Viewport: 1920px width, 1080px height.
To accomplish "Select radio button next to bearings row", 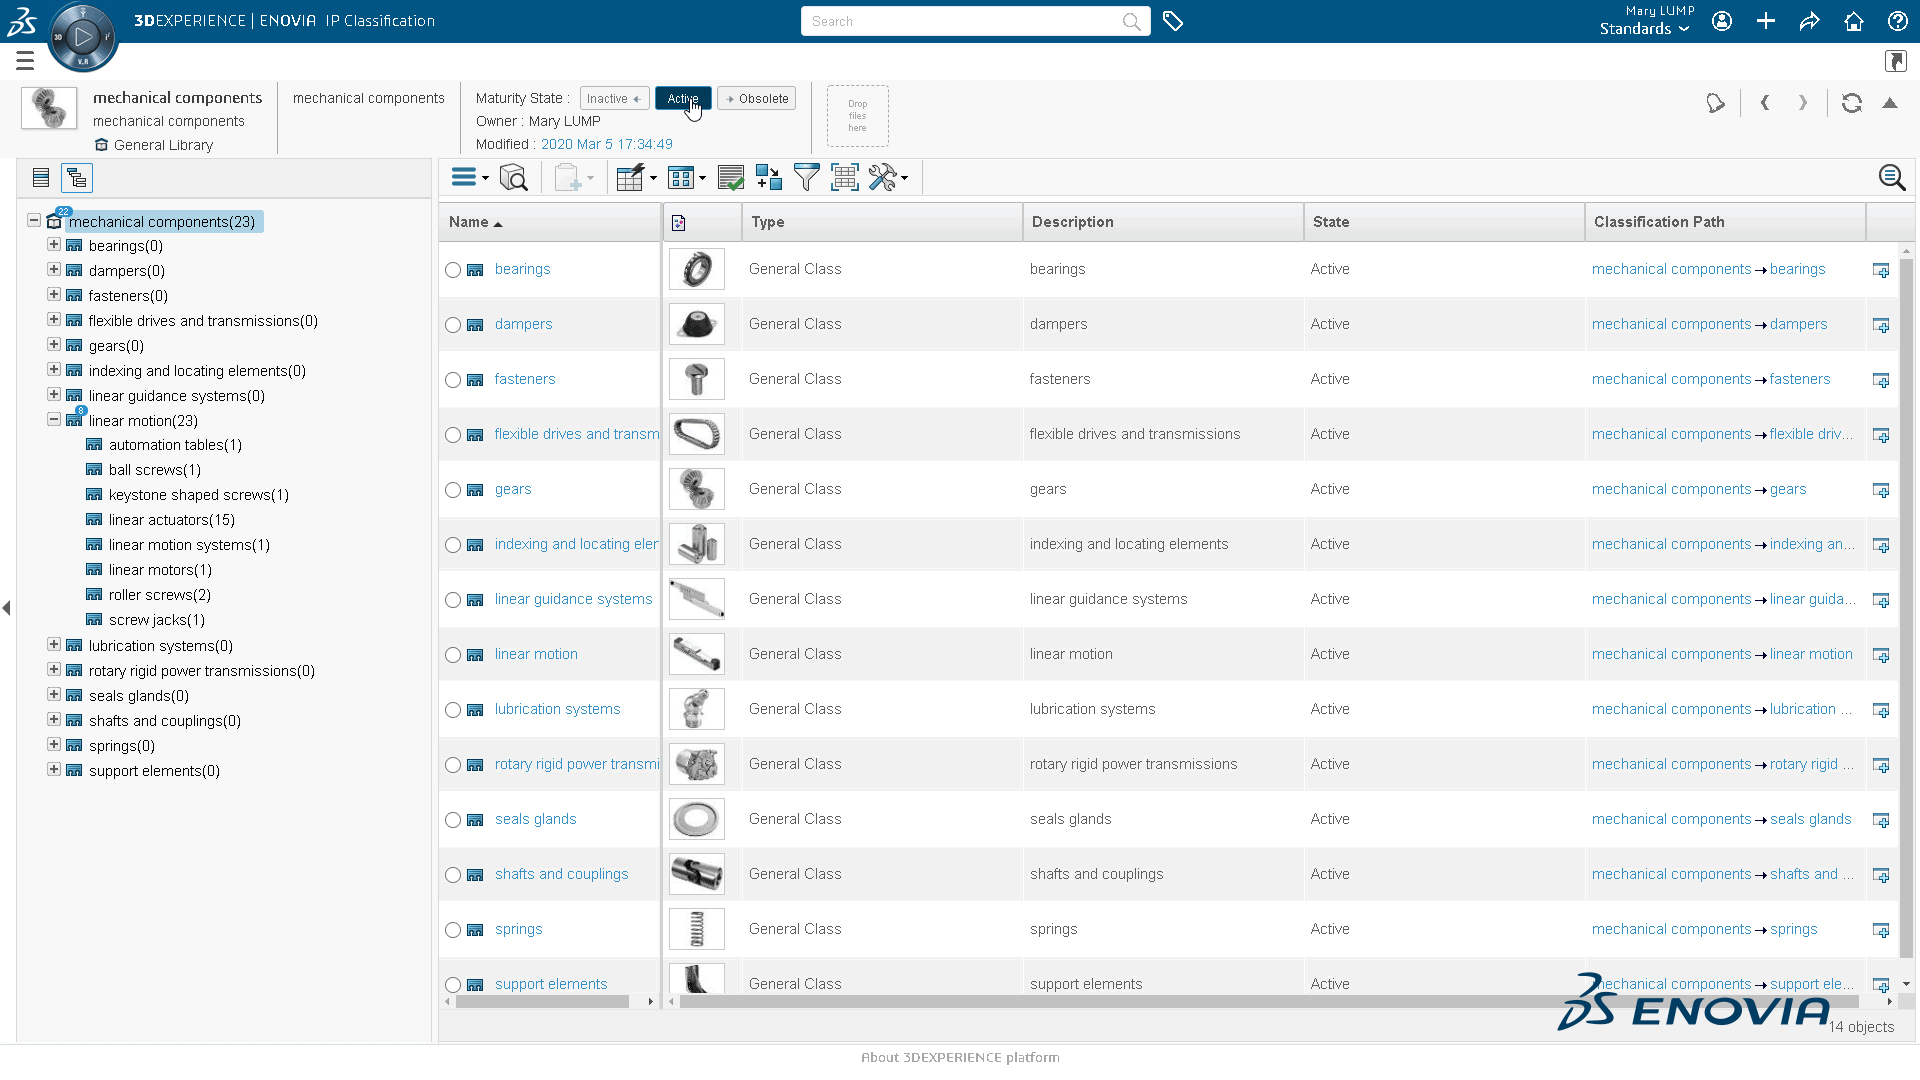I will coord(454,269).
